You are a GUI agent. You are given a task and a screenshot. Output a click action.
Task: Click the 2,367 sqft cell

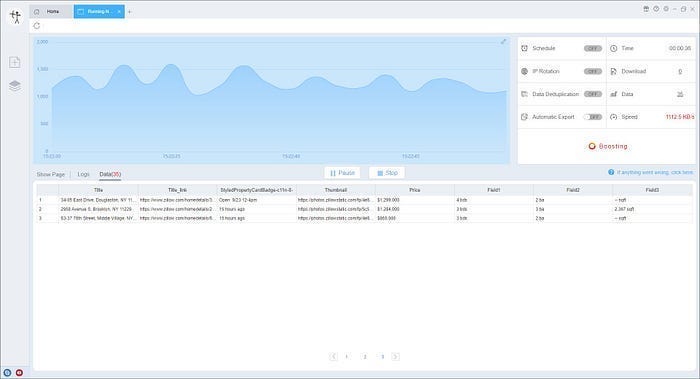[x=652, y=209]
